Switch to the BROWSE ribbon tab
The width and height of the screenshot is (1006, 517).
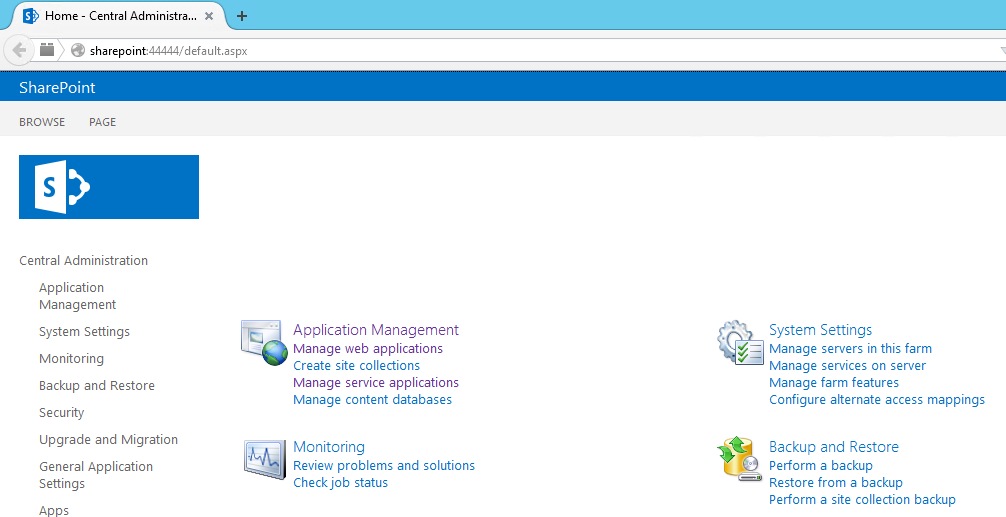tap(42, 122)
